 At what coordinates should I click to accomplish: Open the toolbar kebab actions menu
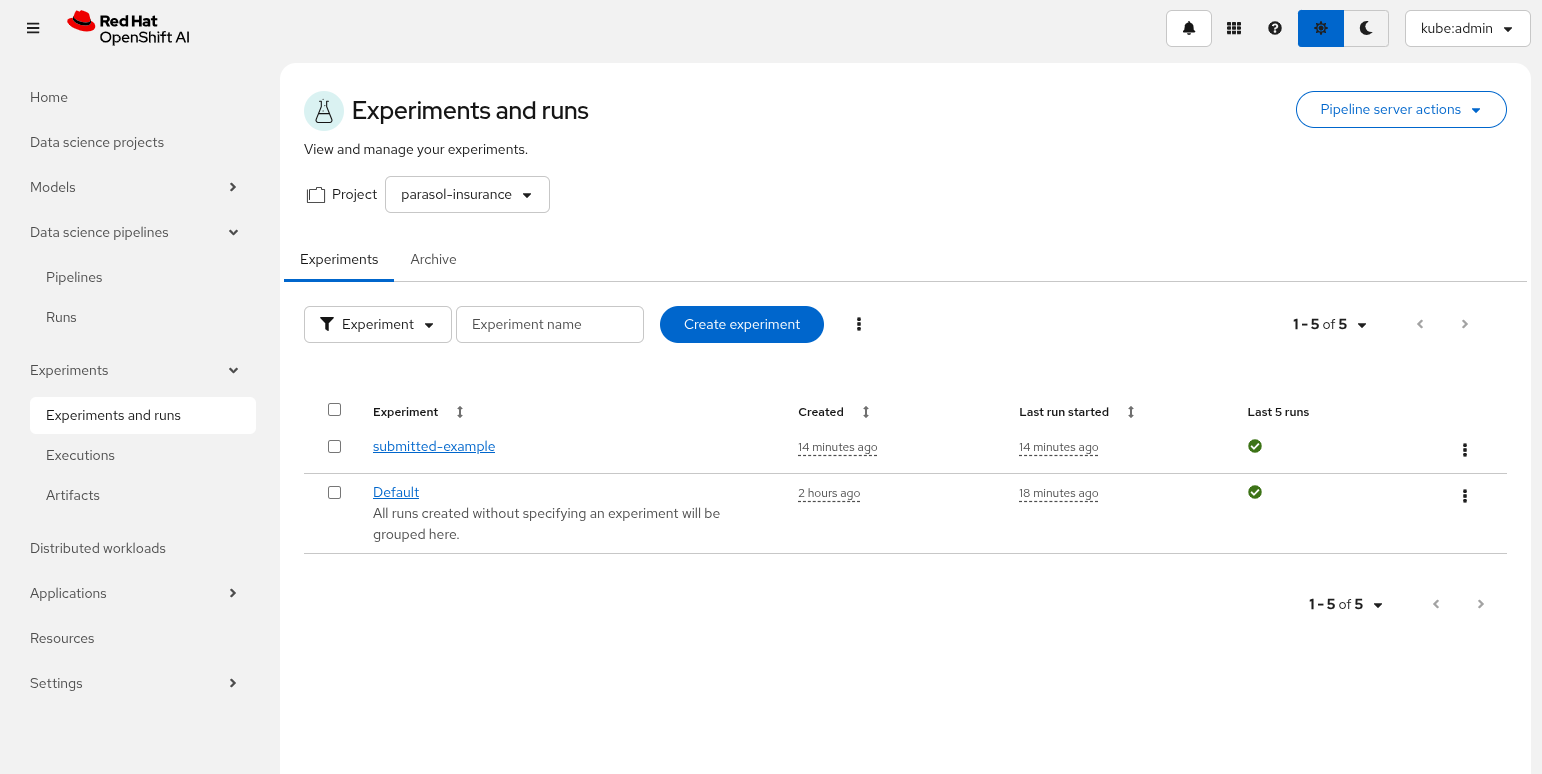click(x=859, y=324)
